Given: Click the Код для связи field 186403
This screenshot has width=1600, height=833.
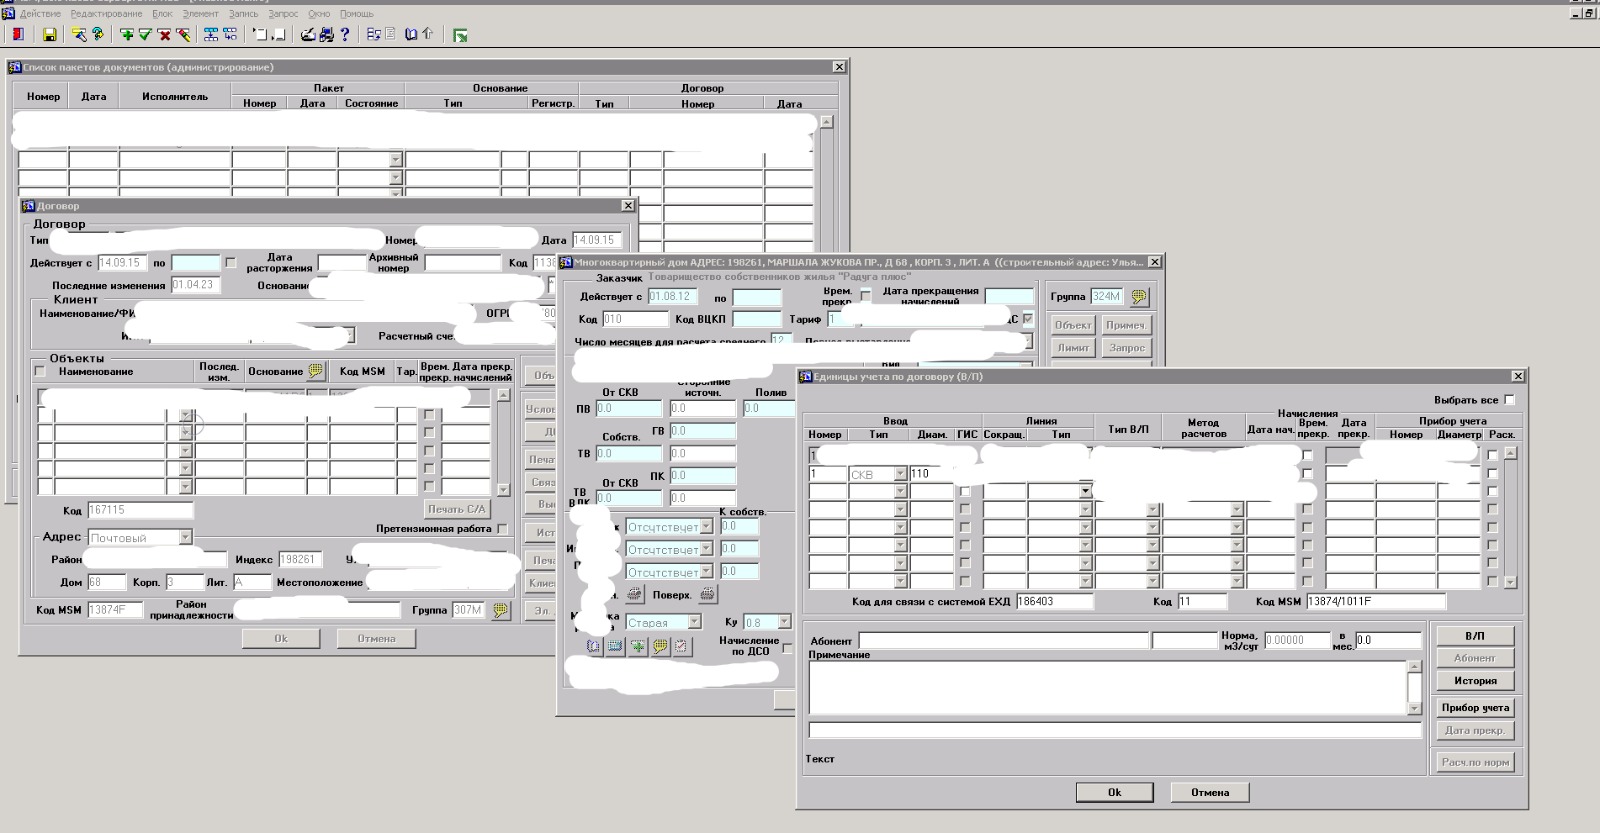Looking at the screenshot, I should tap(1055, 602).
